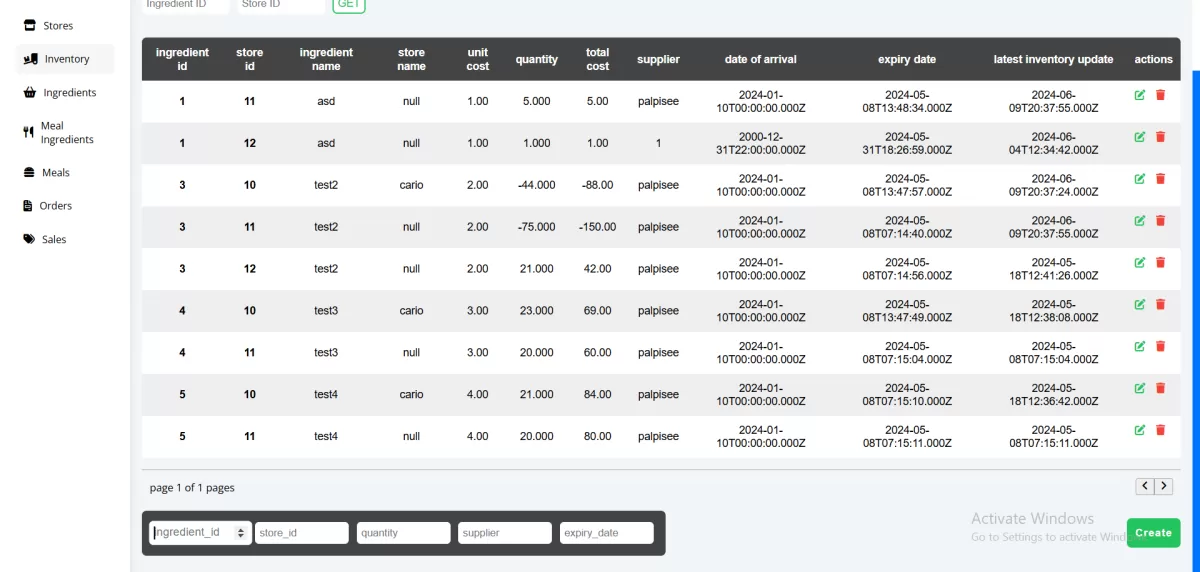Focus the expiry_date input field
This screenshot has height=572, width=1200.
pos(607,533)
